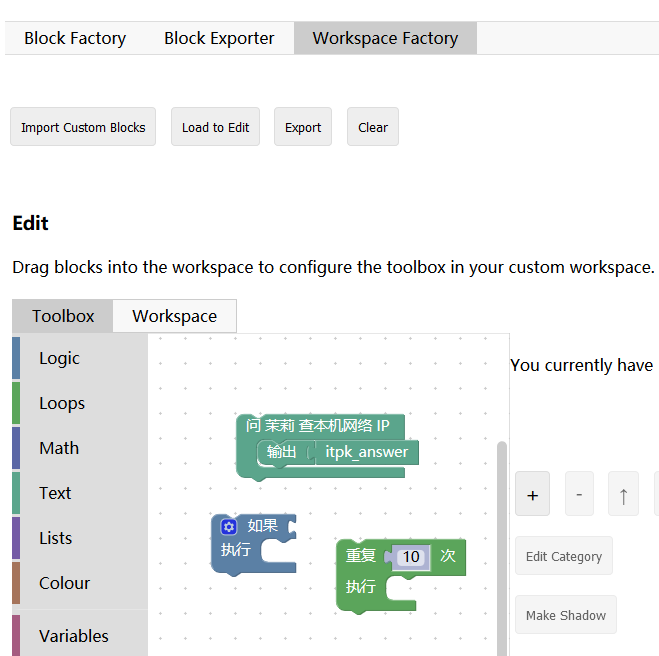Click the Make Shadow button
The height and width of the screenshot is (656, 659).
(566, 615)
